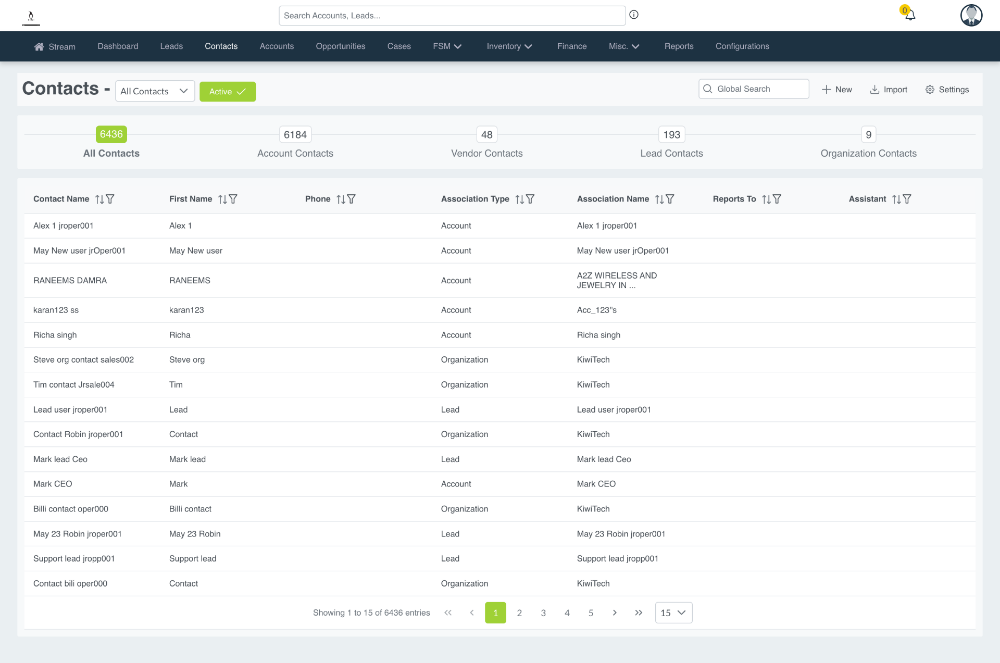Click the info icon beside search bar
The height and width of the screenshot is (663, 1000).
(x=634, y=15)
